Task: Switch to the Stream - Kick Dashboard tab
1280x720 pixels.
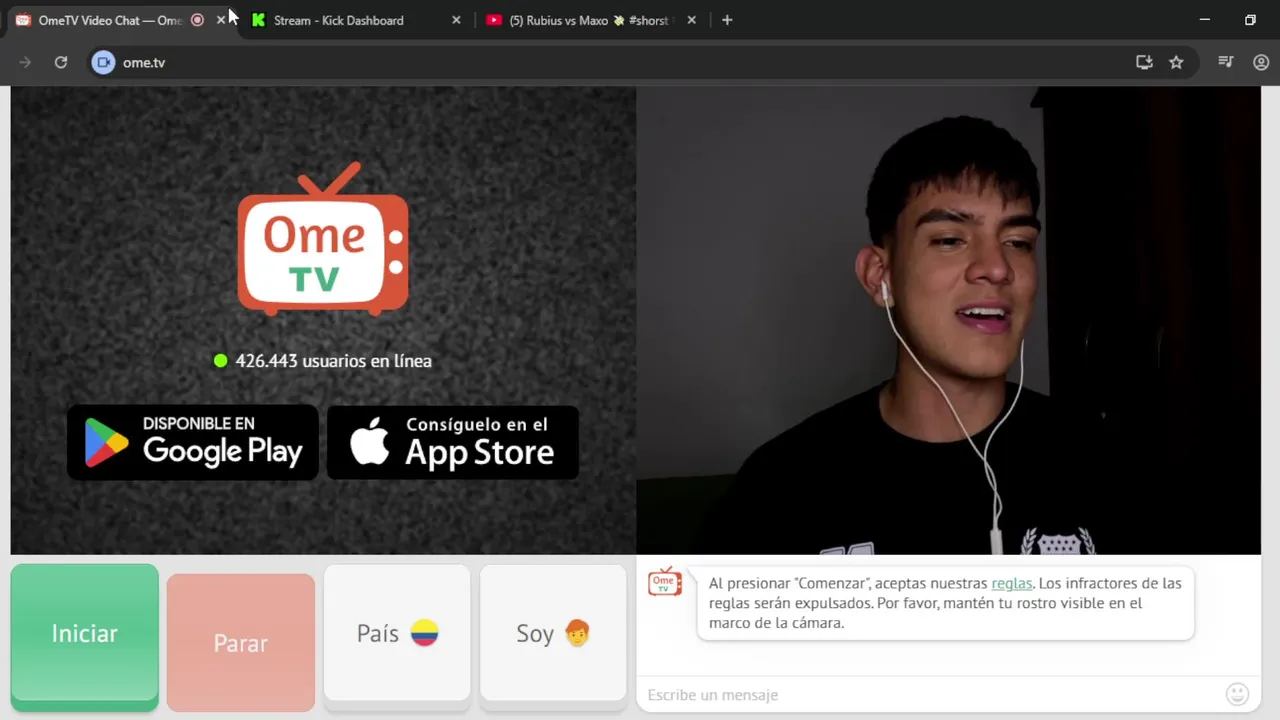Action: (x=338, y=20)
